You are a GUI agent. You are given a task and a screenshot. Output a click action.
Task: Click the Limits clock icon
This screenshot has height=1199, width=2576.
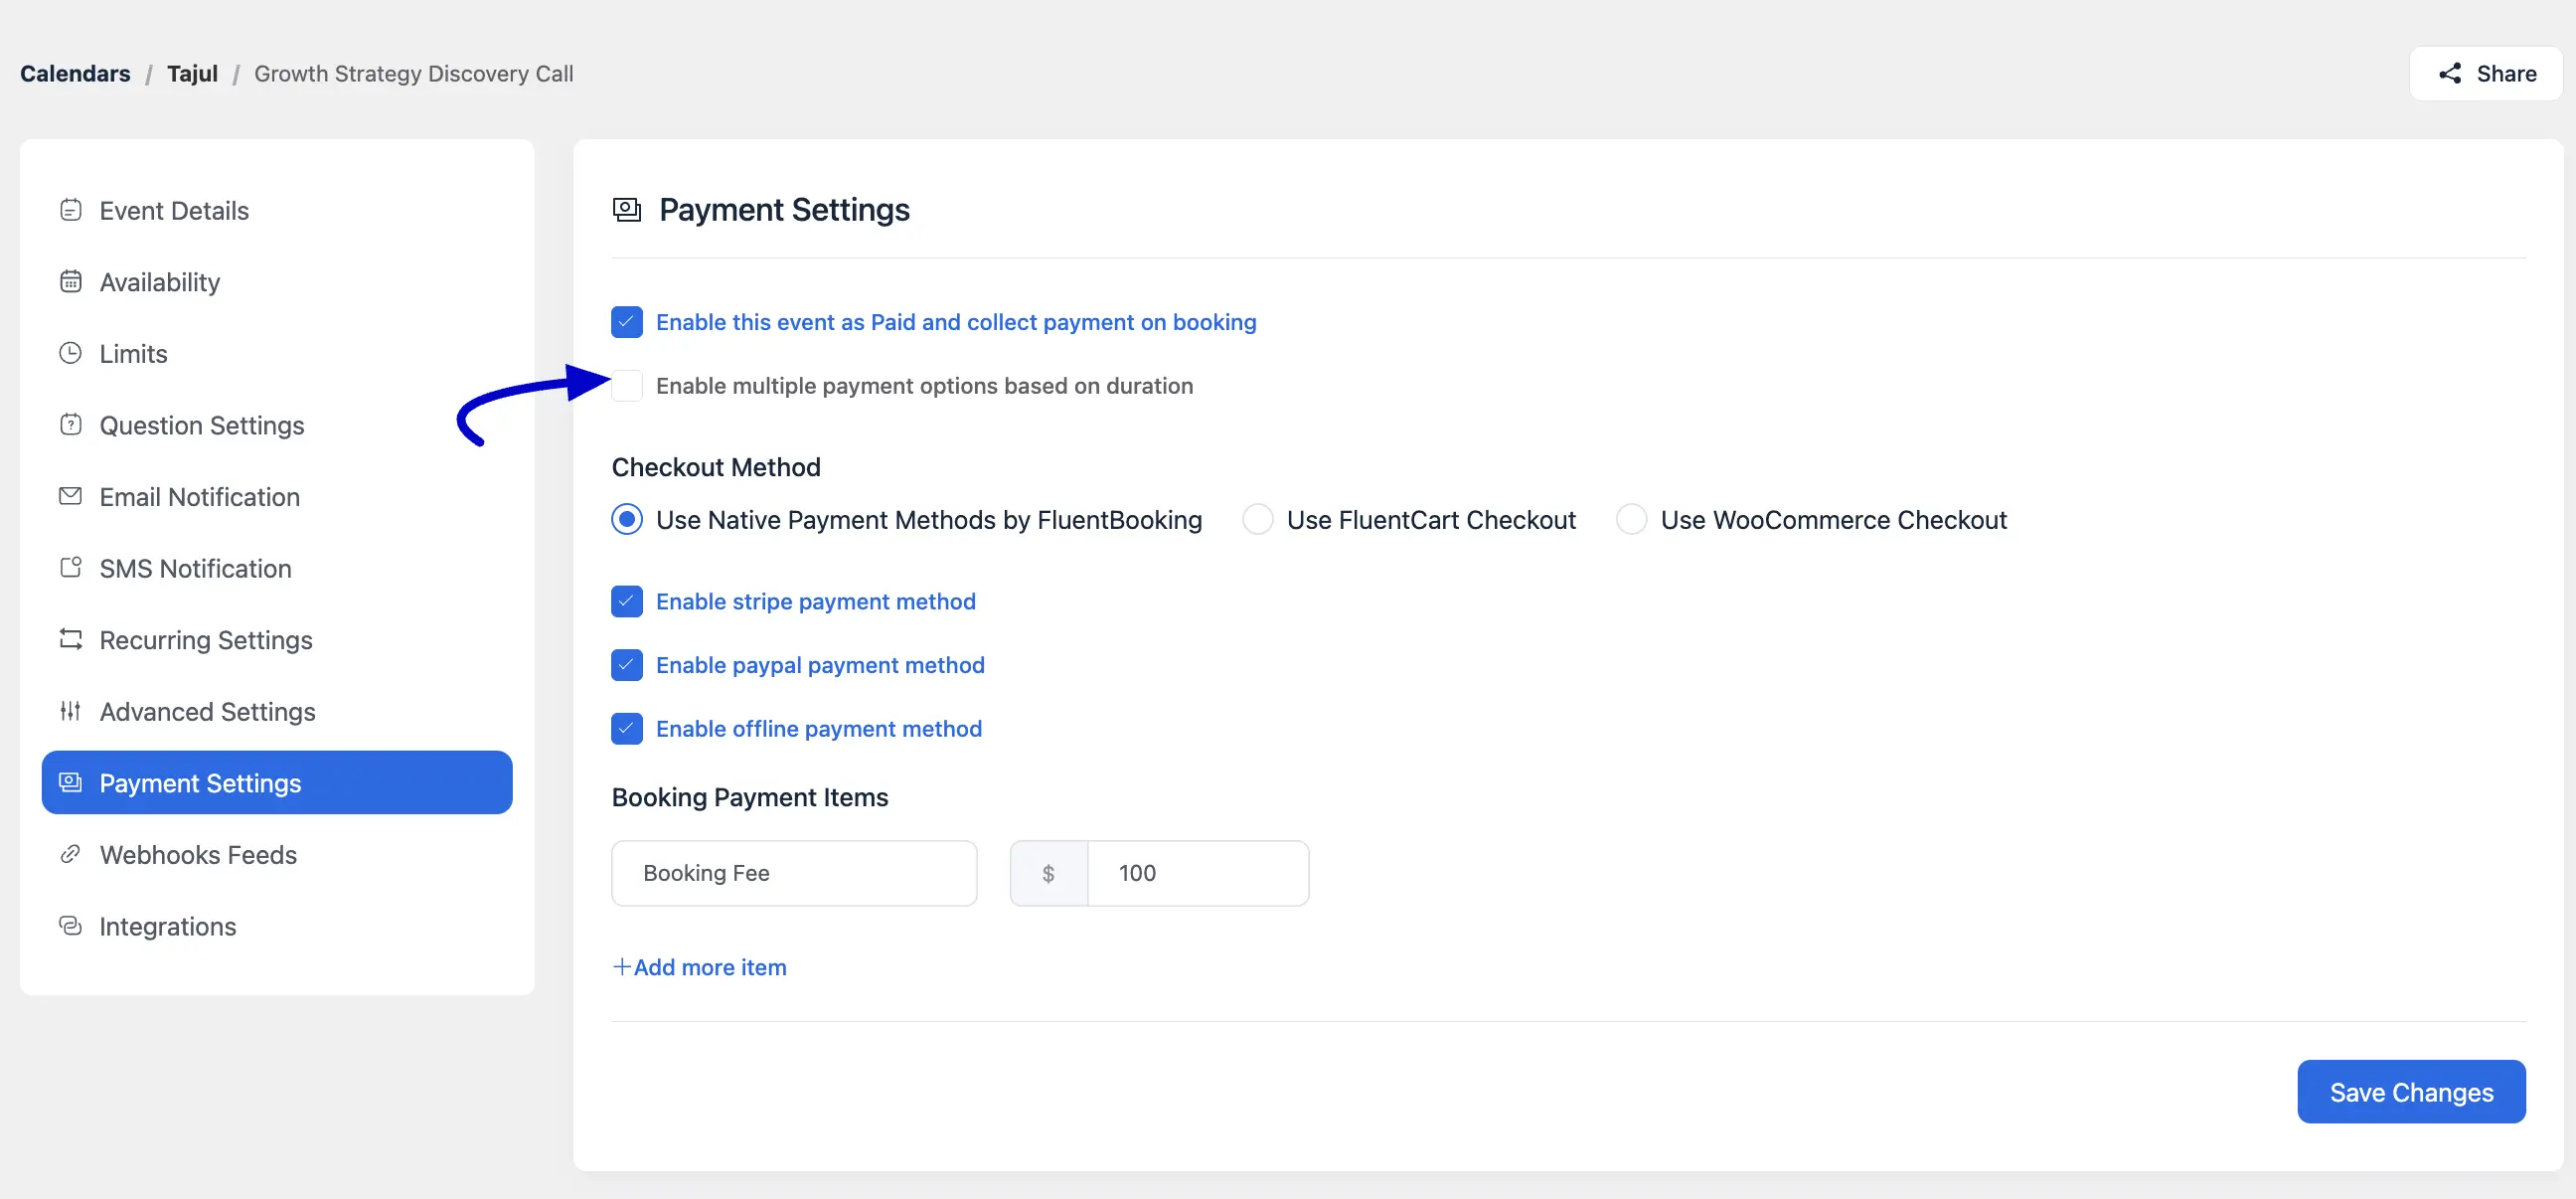[70, 353]
